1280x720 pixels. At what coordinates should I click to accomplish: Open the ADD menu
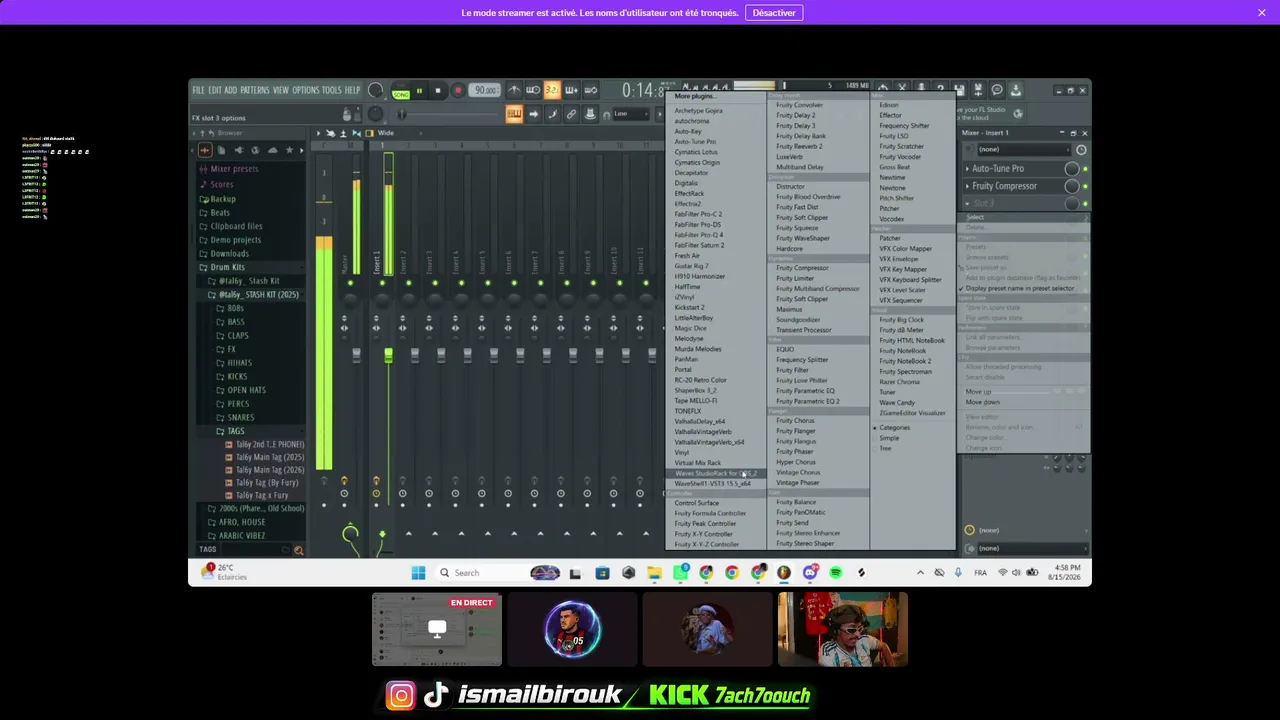point(231,90)
